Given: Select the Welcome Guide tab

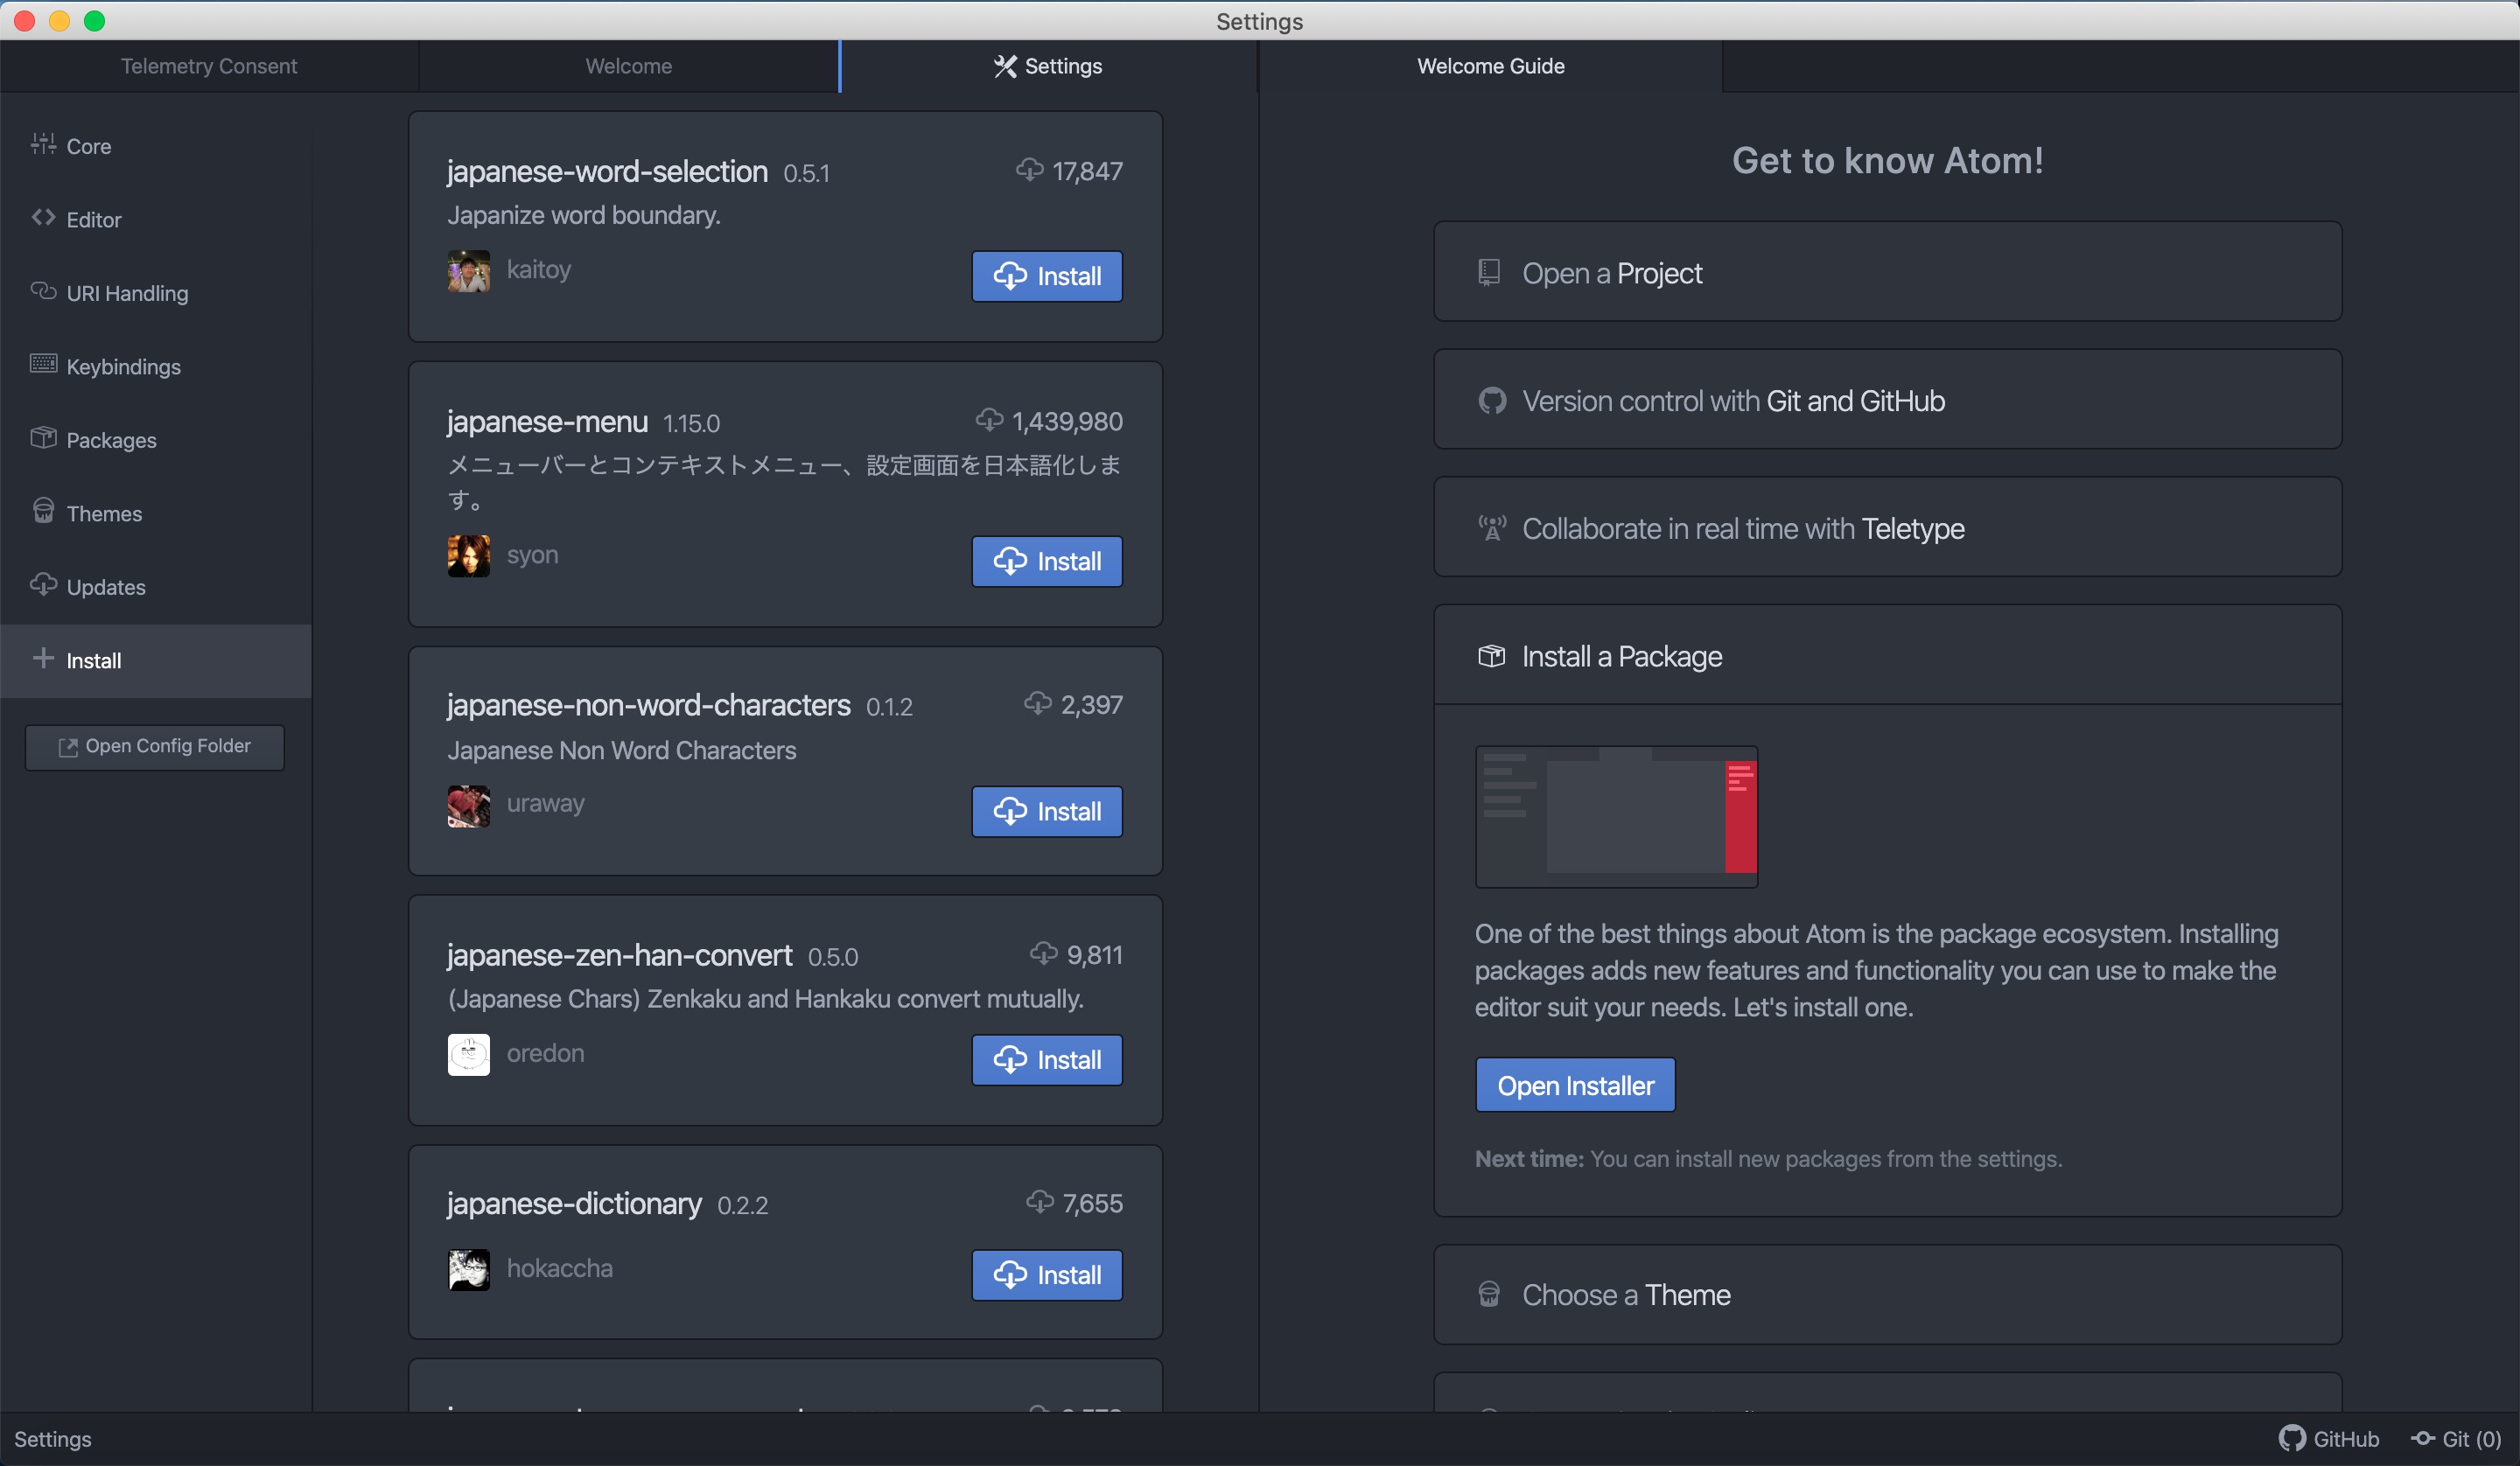Looking at the screenshot, I should tap(1490, 66).
